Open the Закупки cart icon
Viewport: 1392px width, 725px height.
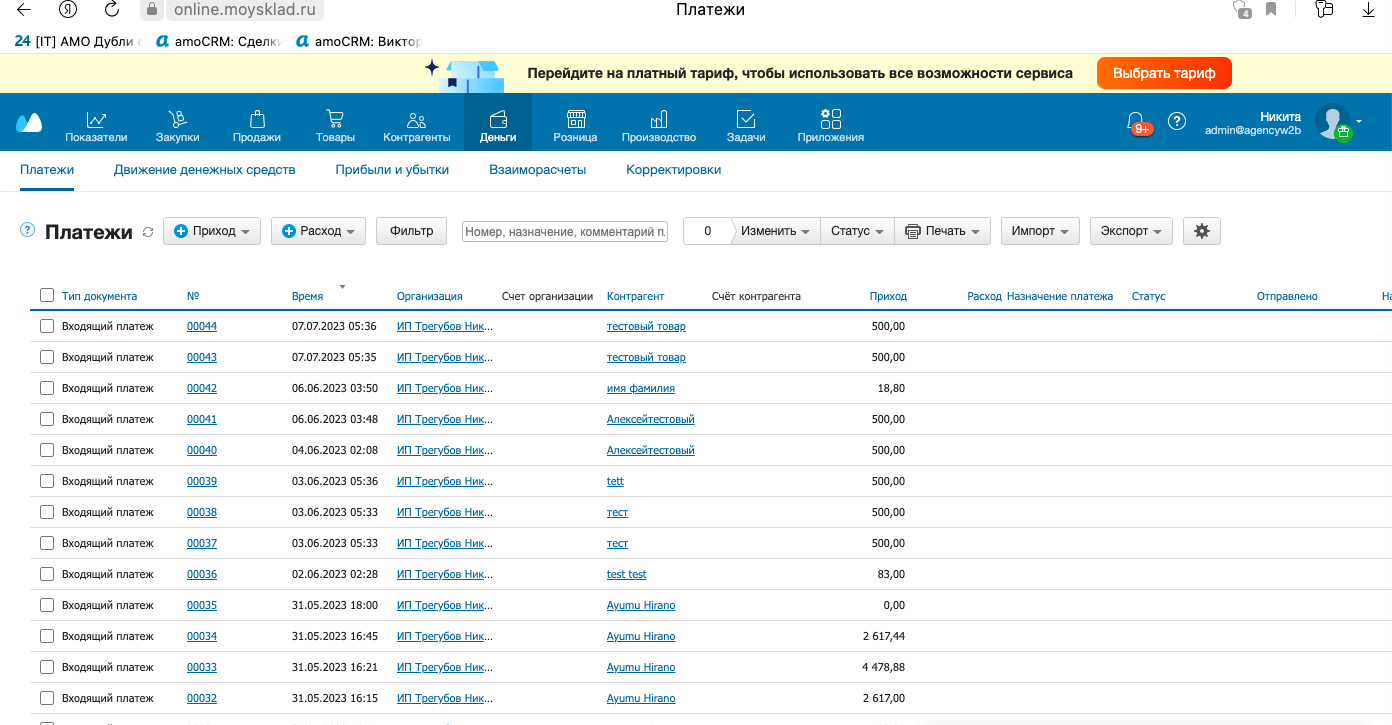click(x=177, y=119)
